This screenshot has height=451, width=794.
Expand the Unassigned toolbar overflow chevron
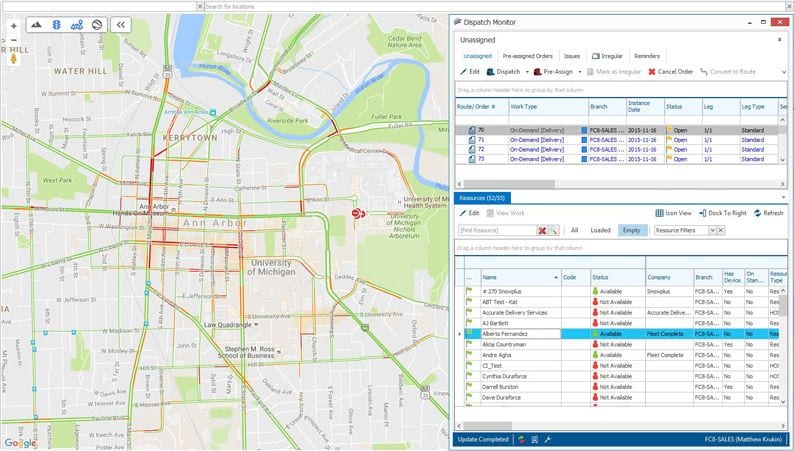[784, 72]
